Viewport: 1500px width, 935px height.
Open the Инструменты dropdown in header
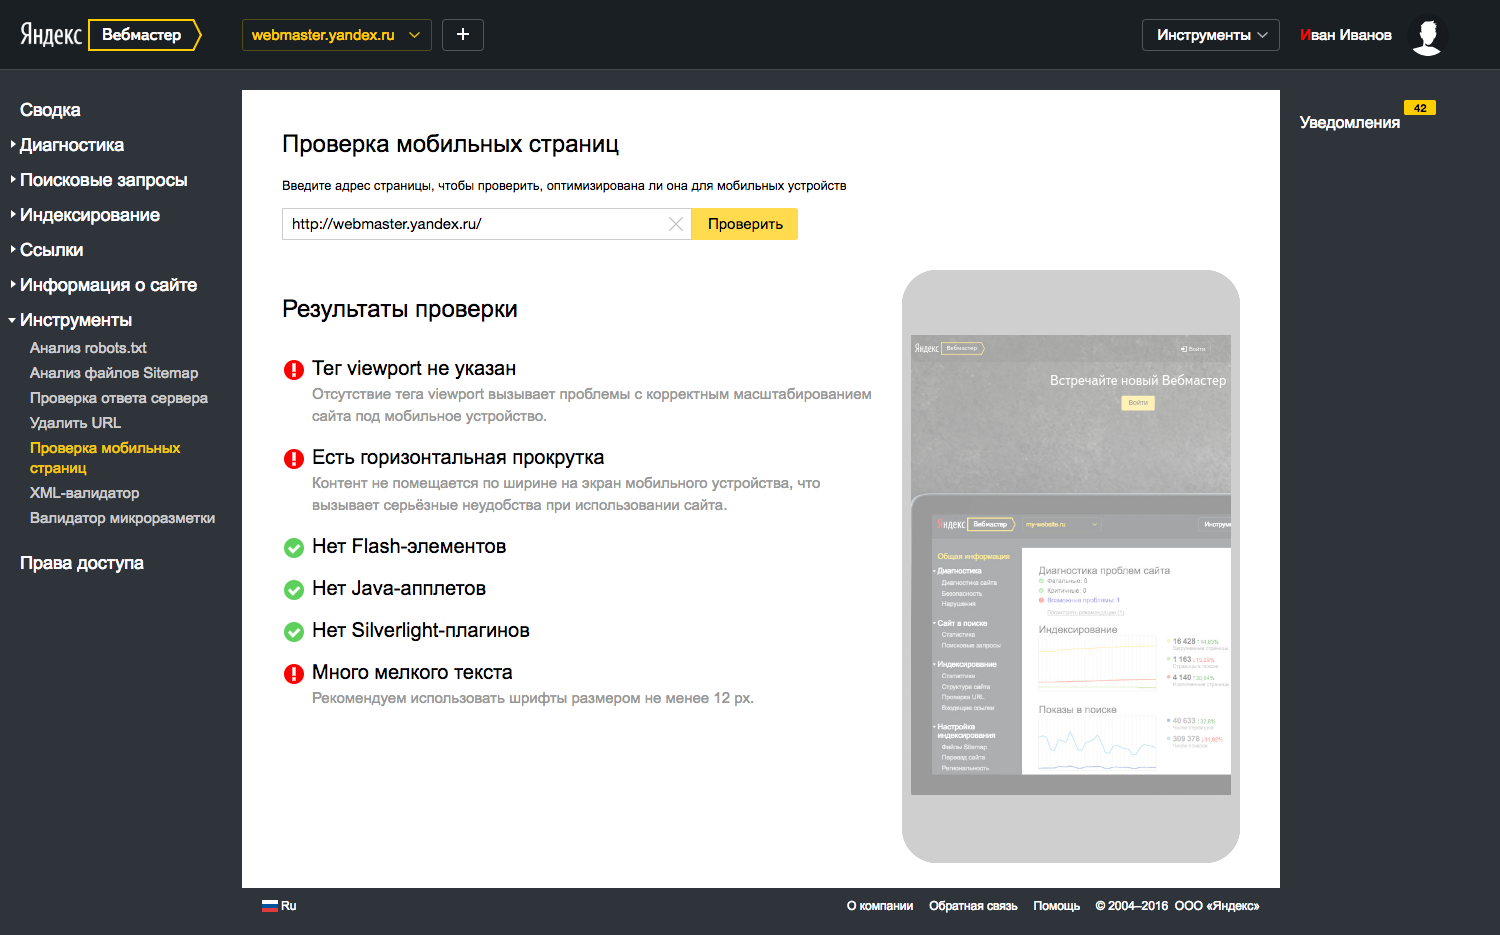(x=1211, y=35)
